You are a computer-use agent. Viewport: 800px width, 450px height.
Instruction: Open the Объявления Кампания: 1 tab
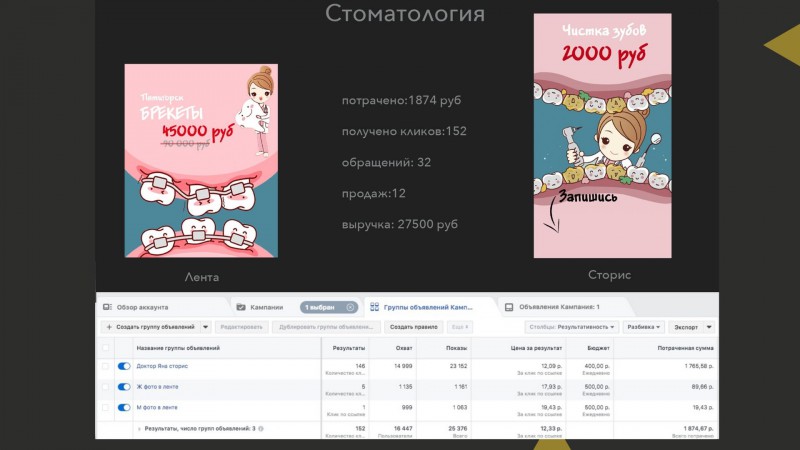(x=559, y=307)
